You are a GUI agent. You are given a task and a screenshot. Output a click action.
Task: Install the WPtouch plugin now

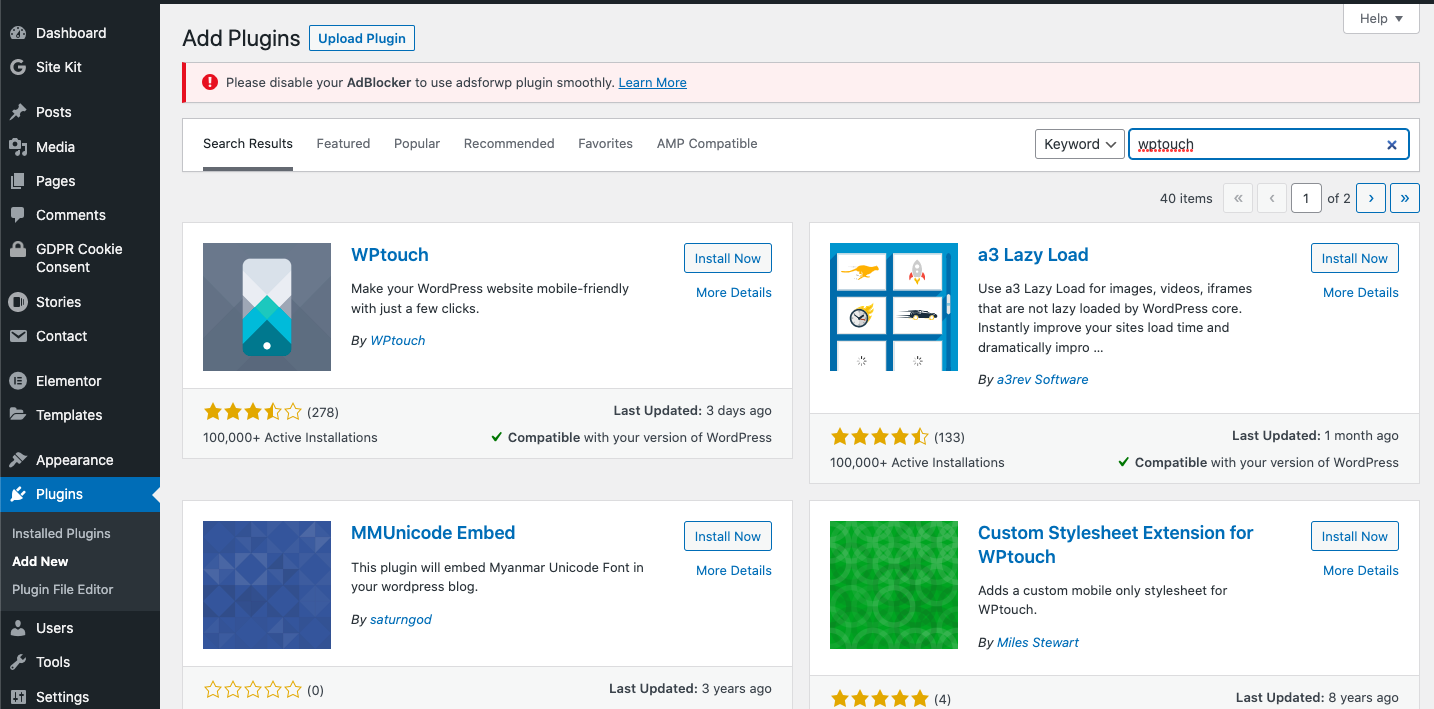pyautogui.click(x=728, y=258)
